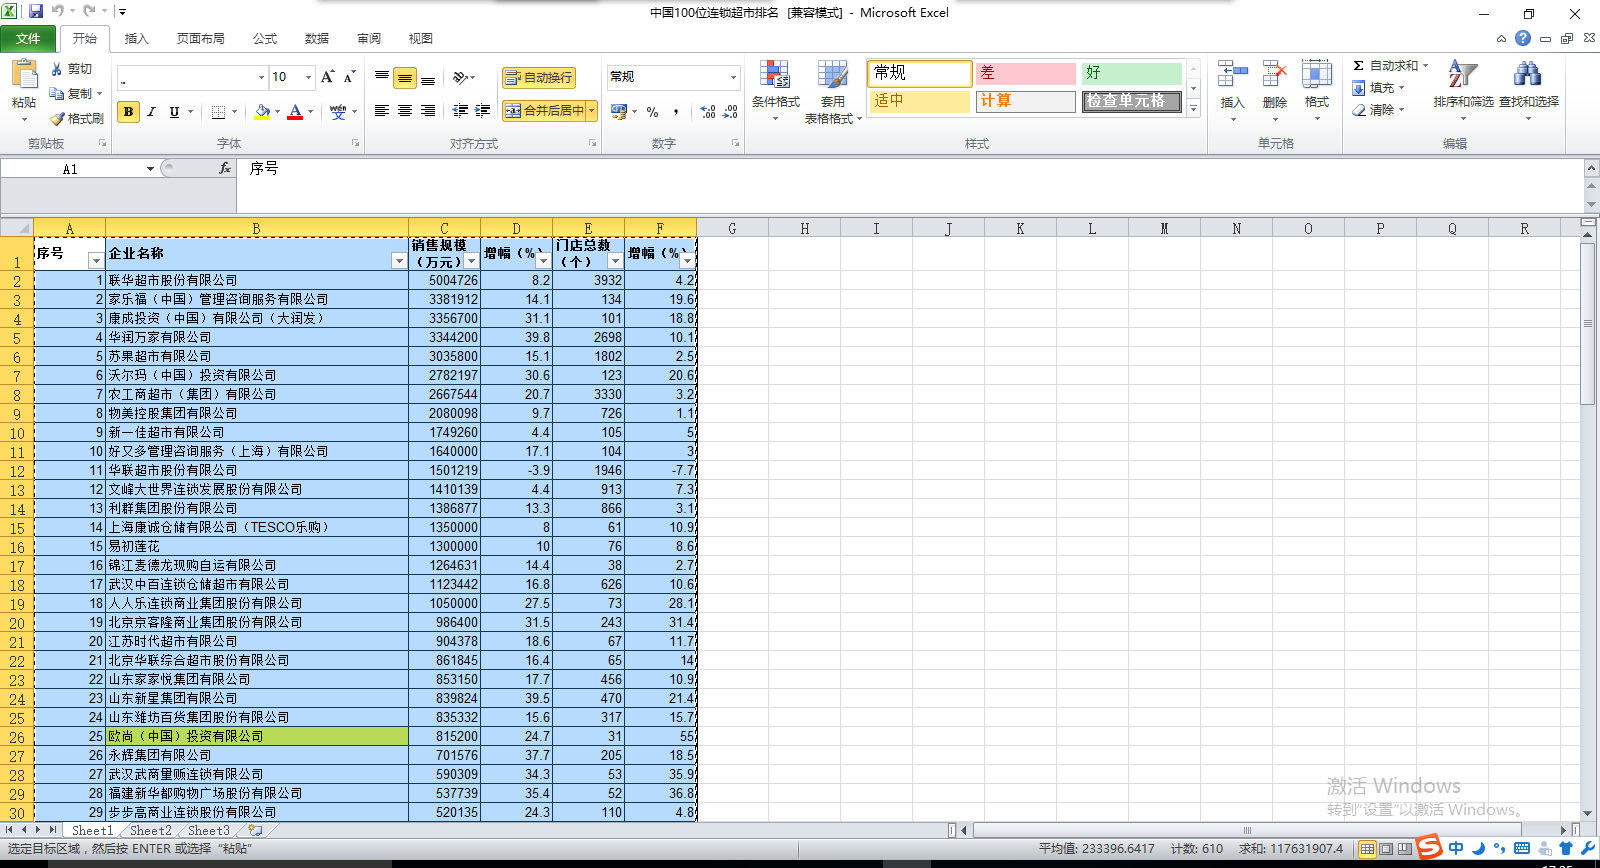Switch to the Sheet2 worksheet tab

150,830
